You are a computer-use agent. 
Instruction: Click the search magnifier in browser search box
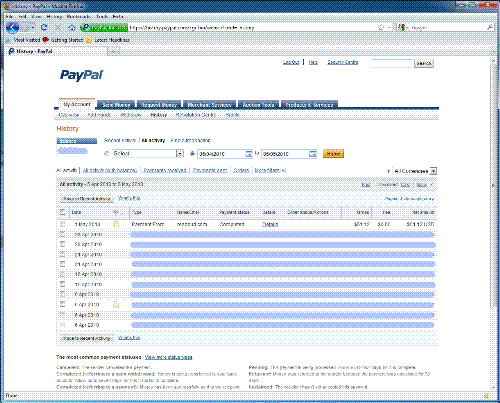490,28
